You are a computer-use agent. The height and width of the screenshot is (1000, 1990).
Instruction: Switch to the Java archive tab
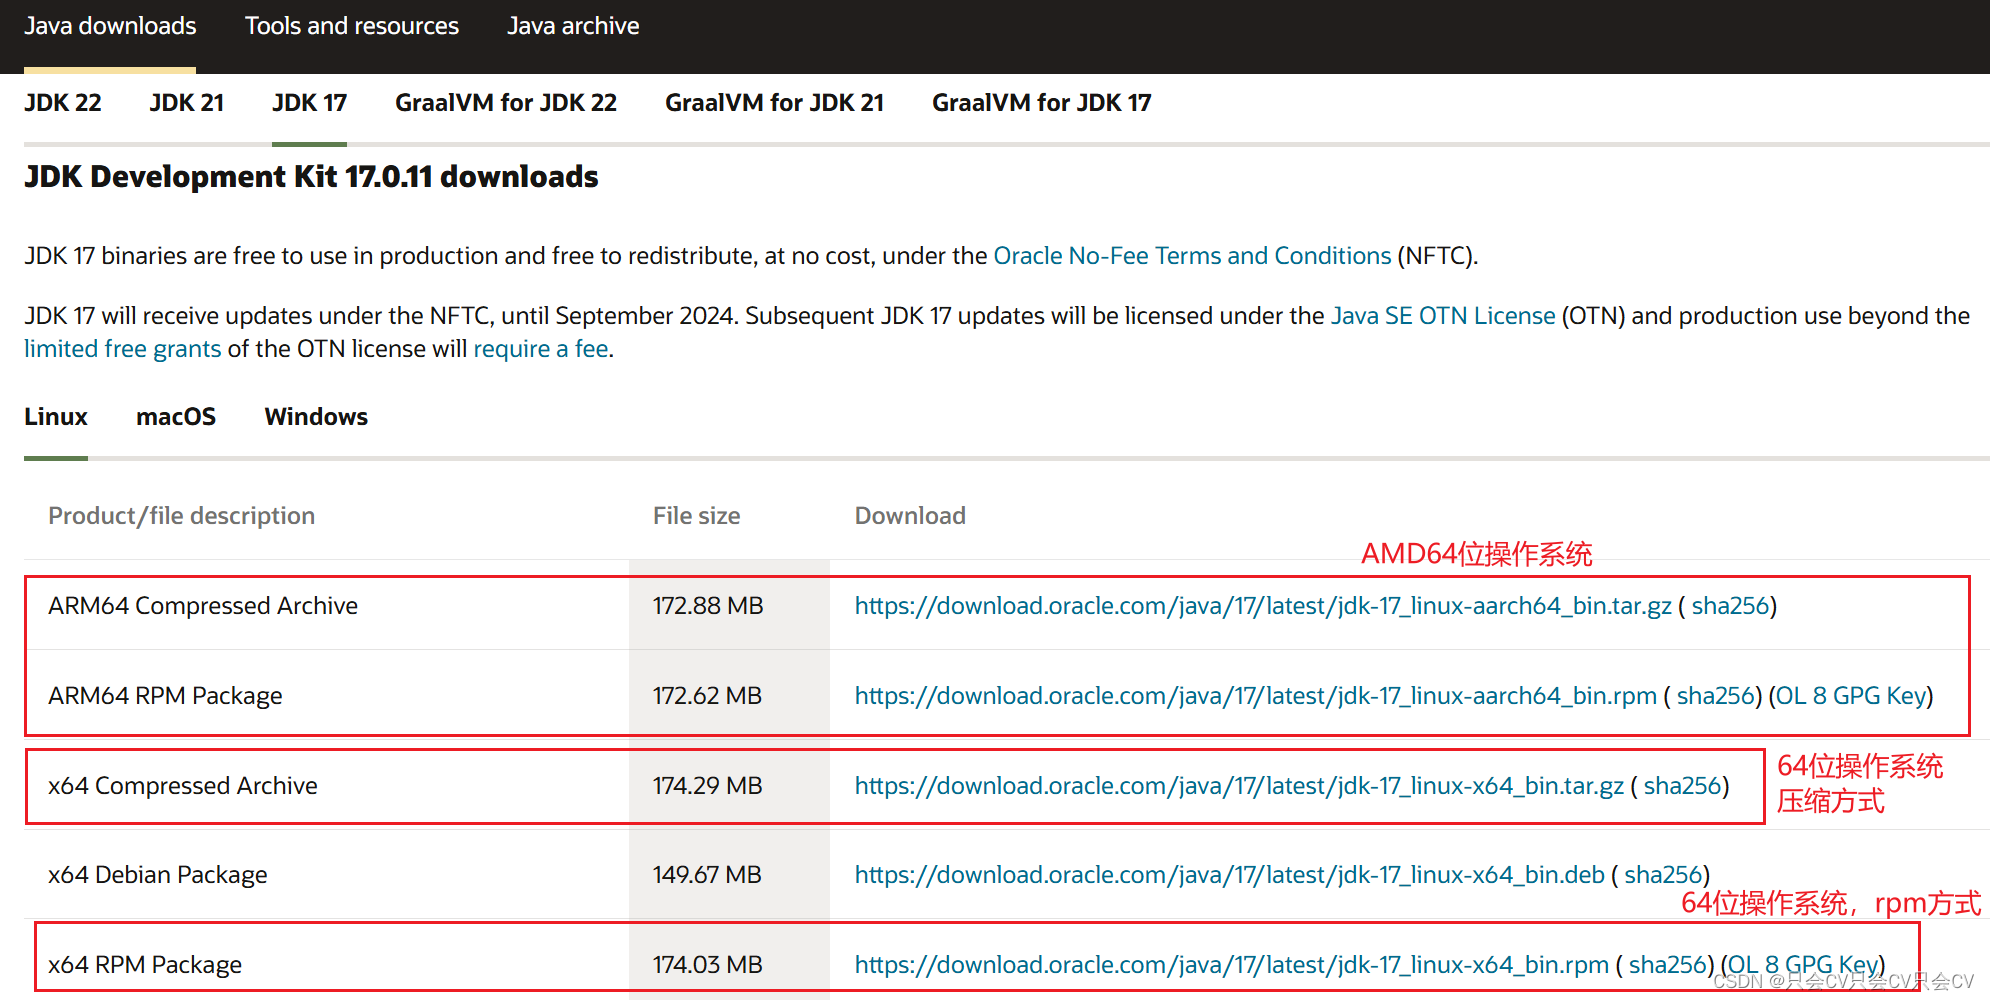coord(573,26)
